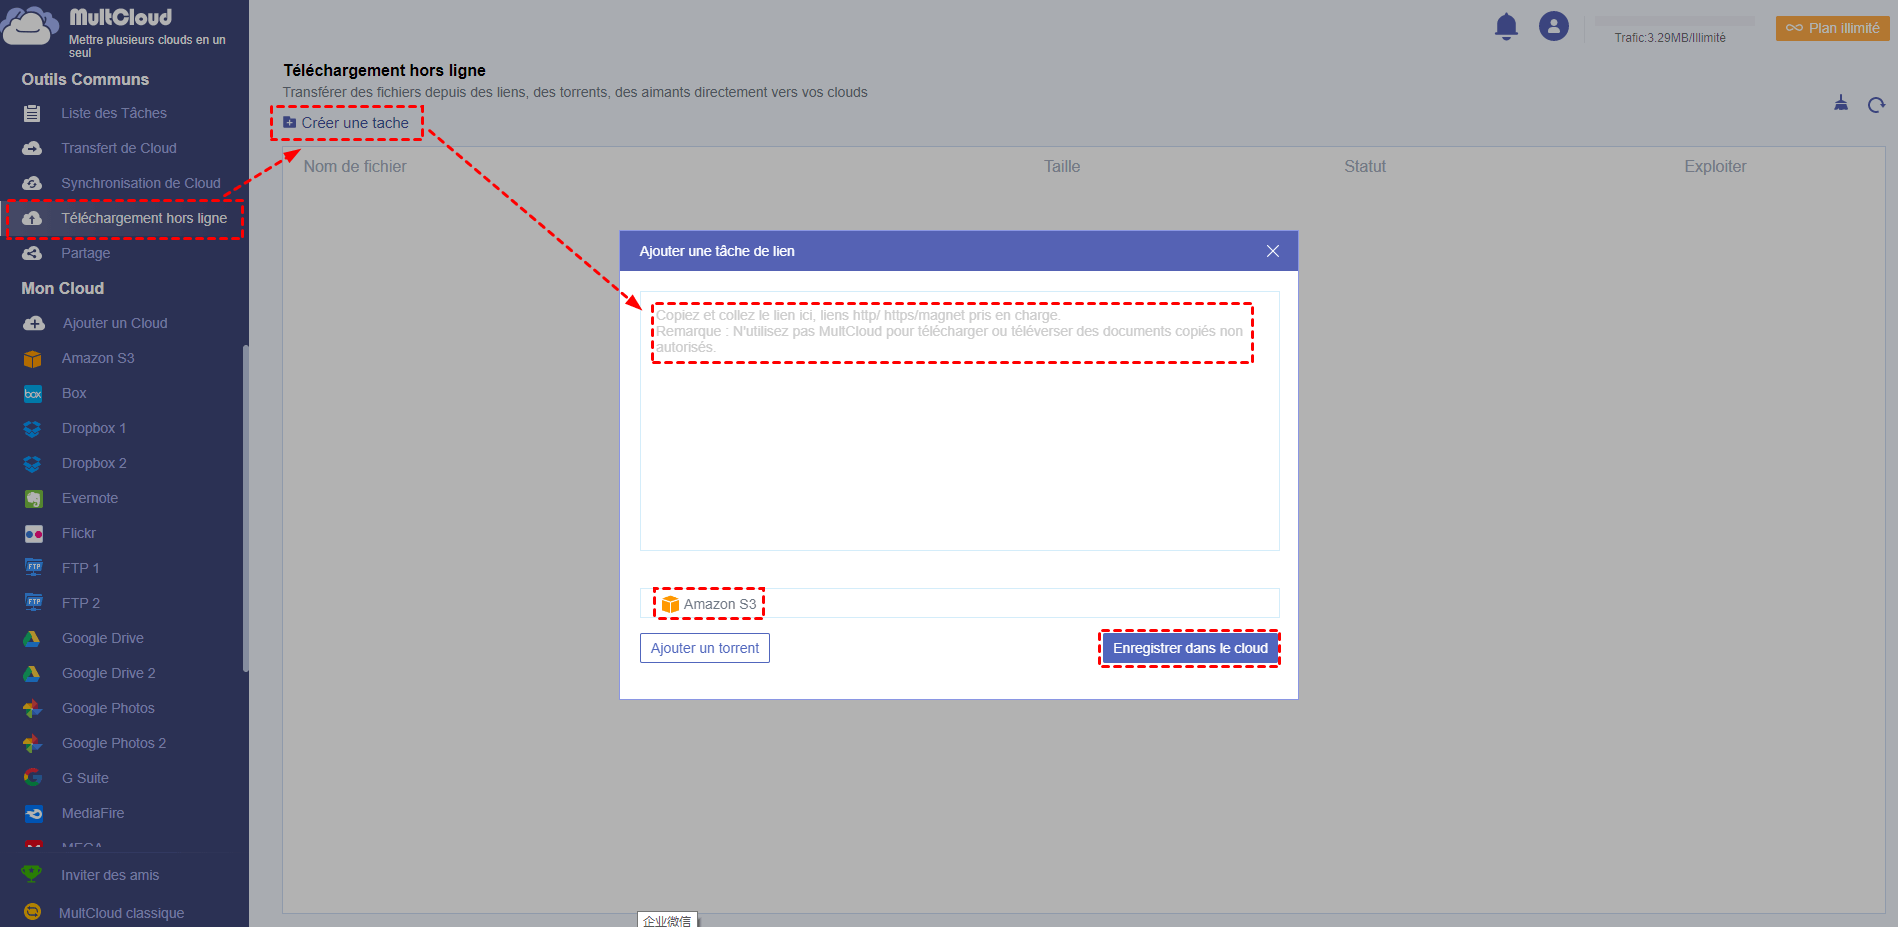
Task: Click the link paste text area
Action: point(960,421)
